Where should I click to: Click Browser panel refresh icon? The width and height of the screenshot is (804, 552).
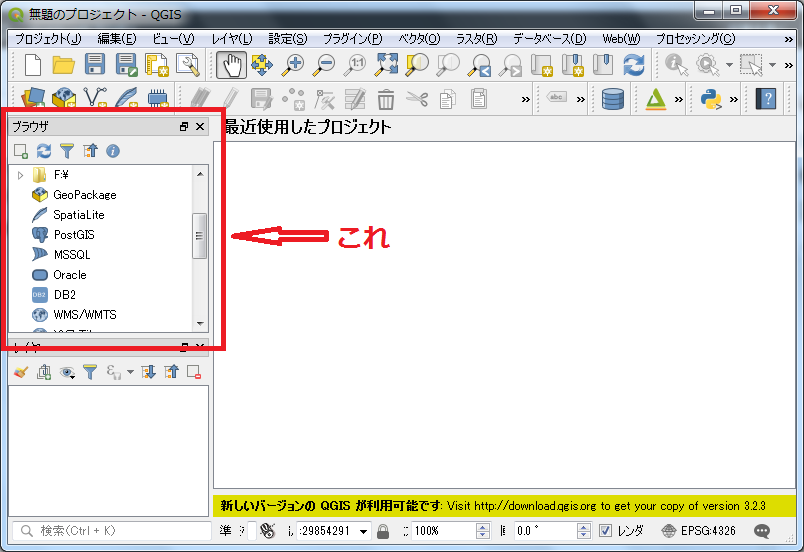point(44,151)
